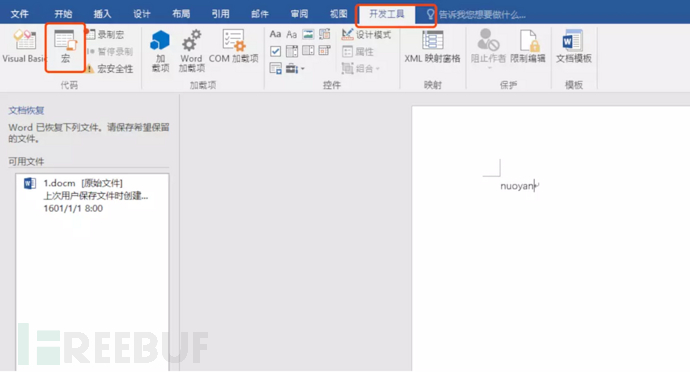The height and width of the screenshot is (372, 690).
Task: Click the 可用文件 label
Action: 26,162
